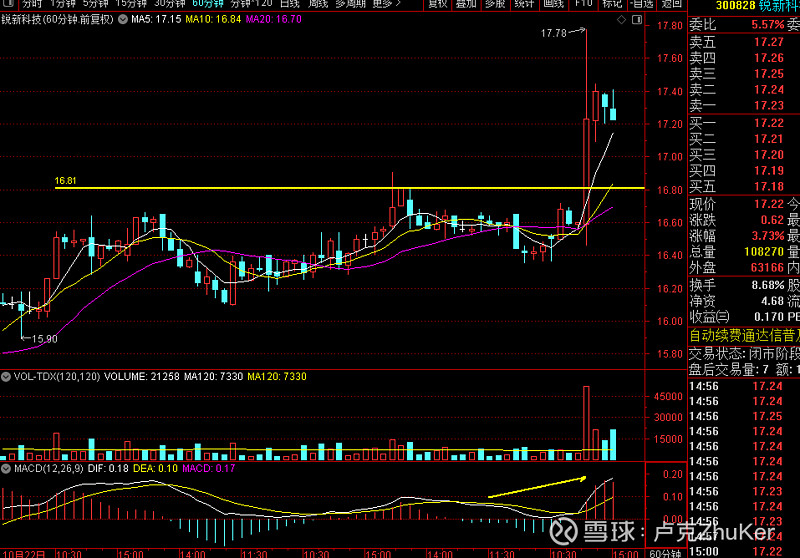Click the tallest red volume bar
Screen dimensions: 800x558
586,423
